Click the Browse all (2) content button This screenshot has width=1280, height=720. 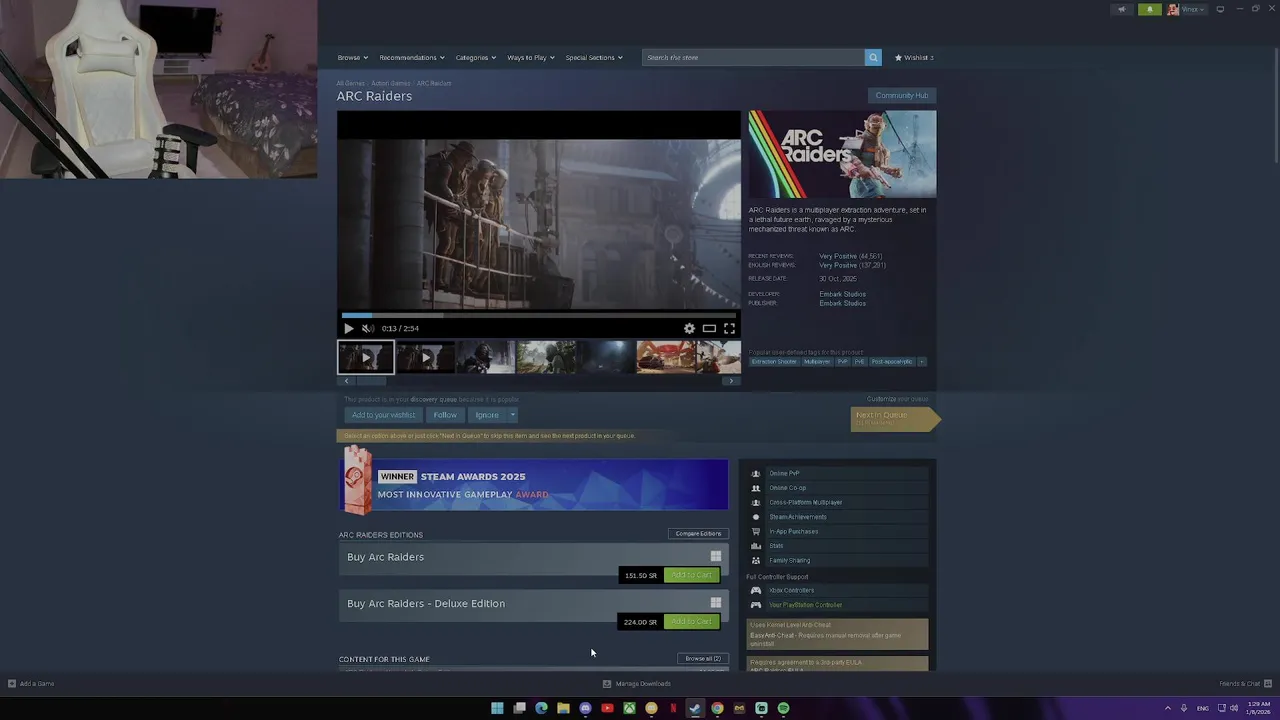(703, 659)
